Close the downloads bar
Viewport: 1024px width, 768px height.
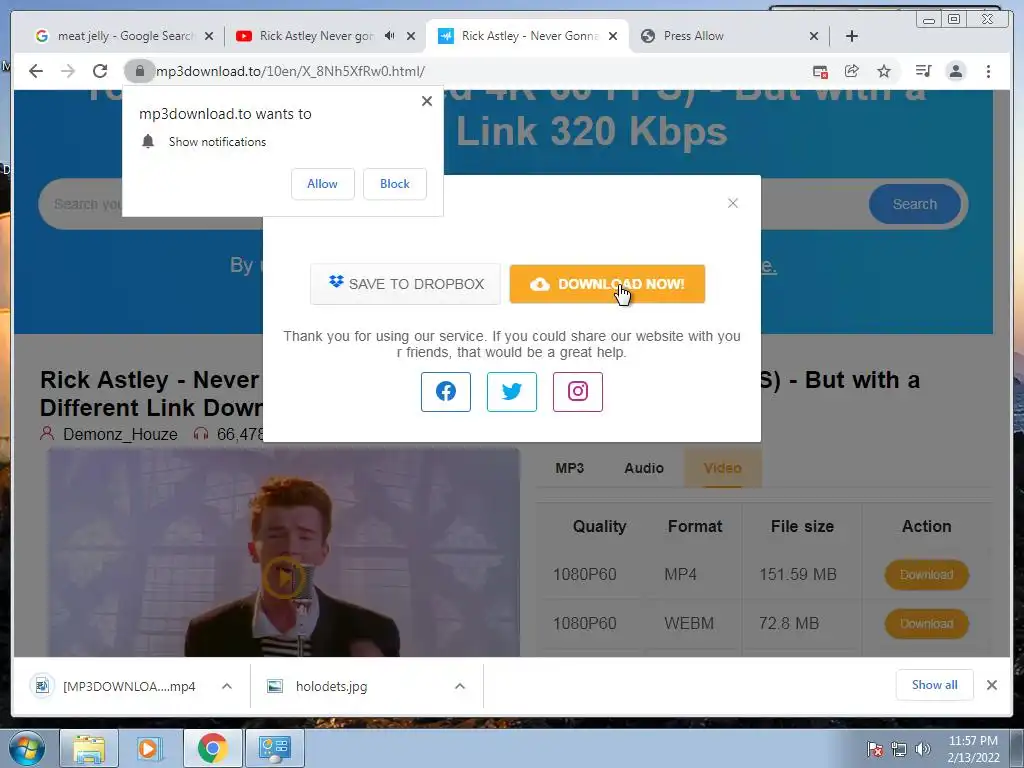click(991, 685)
